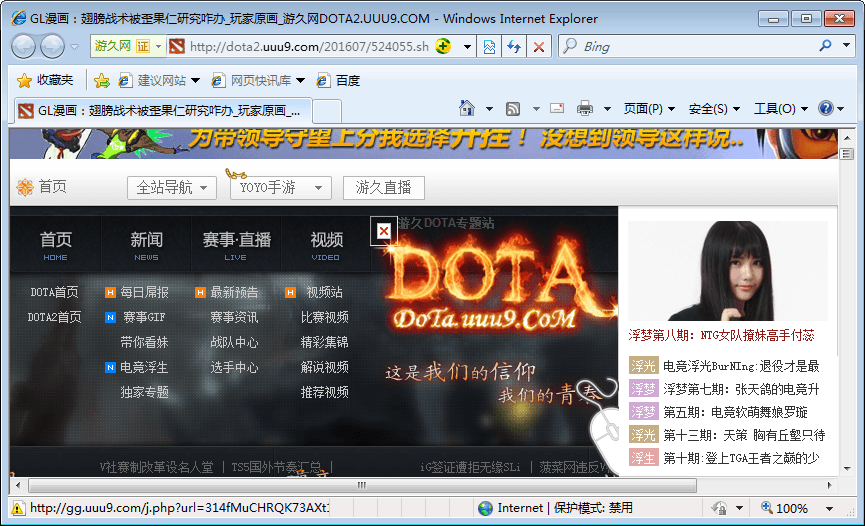Click the green add-on icon in address bar

(x=442, y=46)
